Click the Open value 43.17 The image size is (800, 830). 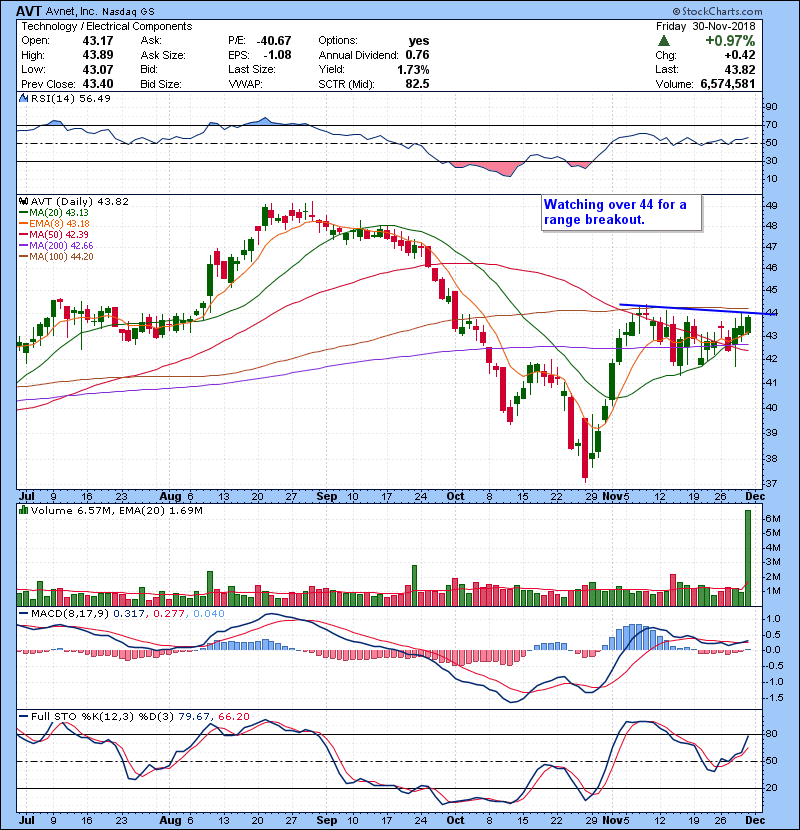[x=97, y=41]
